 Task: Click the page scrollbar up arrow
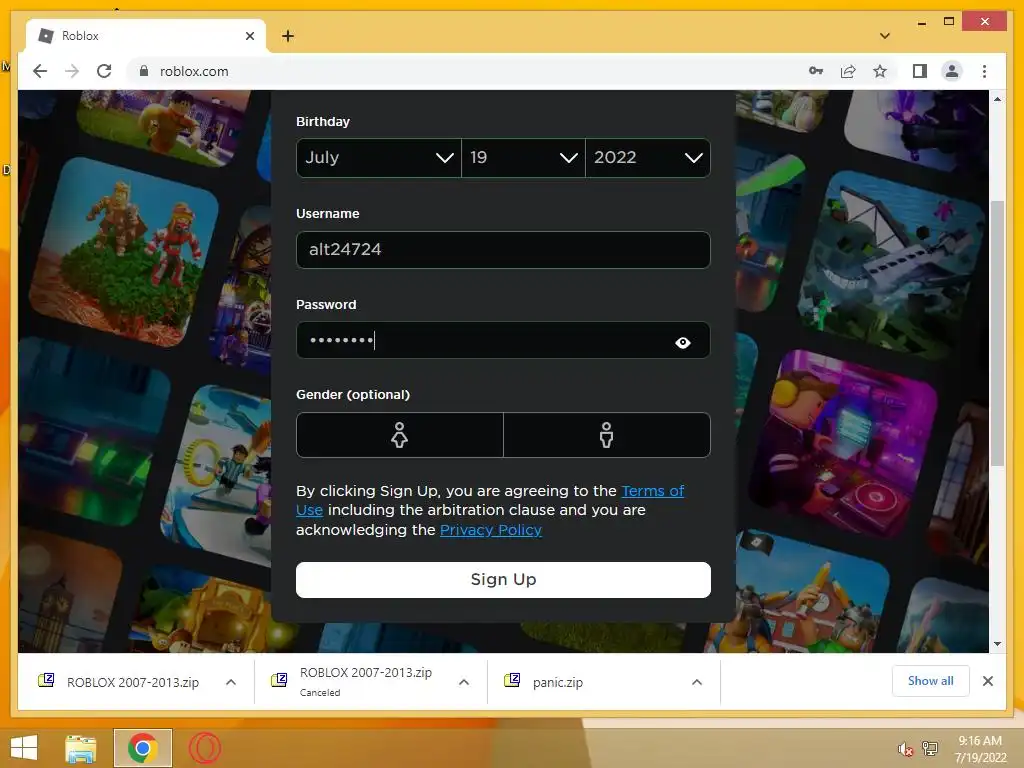(x=997, y=99)
